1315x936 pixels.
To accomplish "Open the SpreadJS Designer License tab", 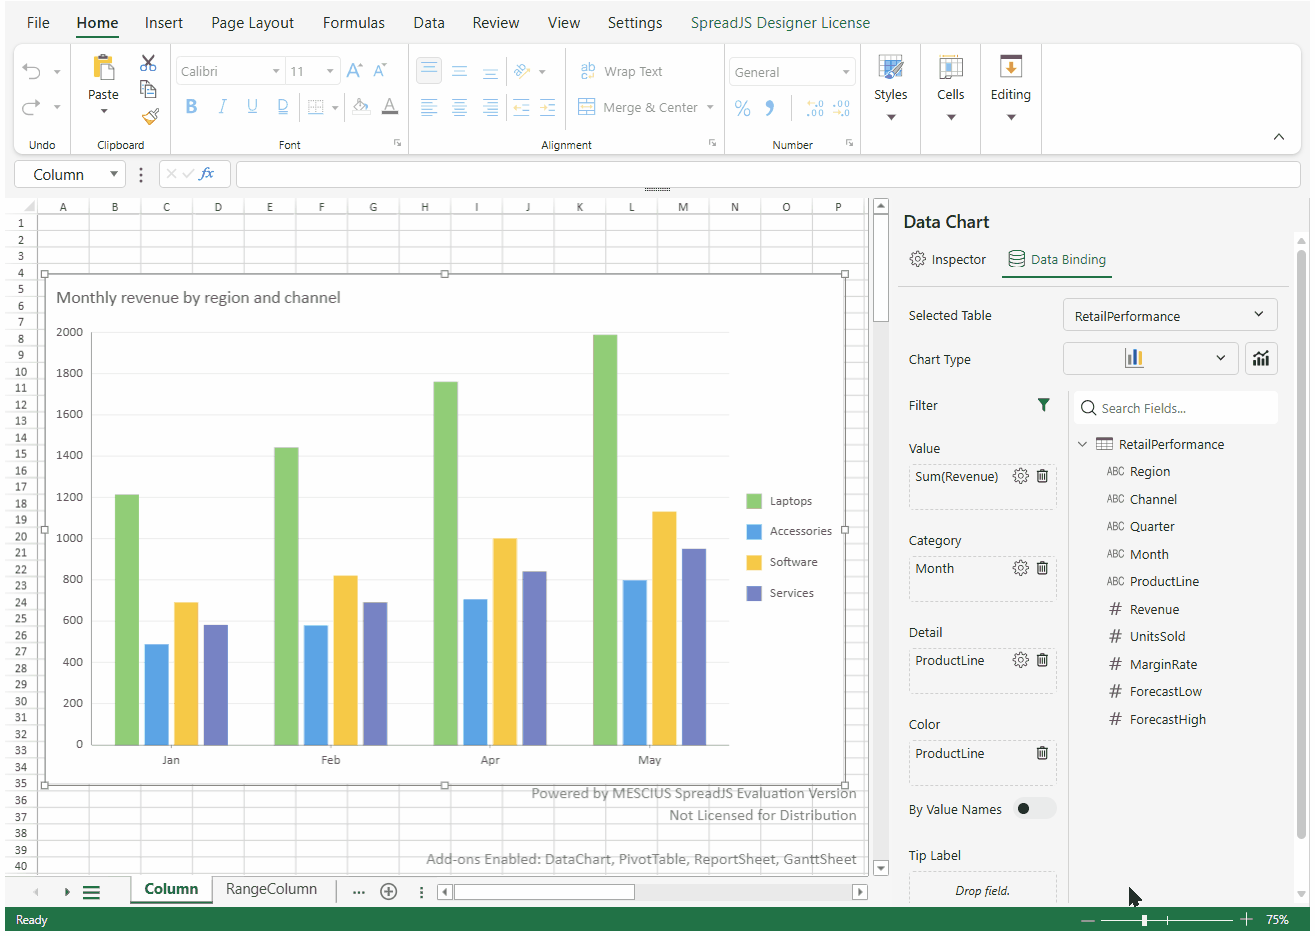I will [x=780, y=22].
